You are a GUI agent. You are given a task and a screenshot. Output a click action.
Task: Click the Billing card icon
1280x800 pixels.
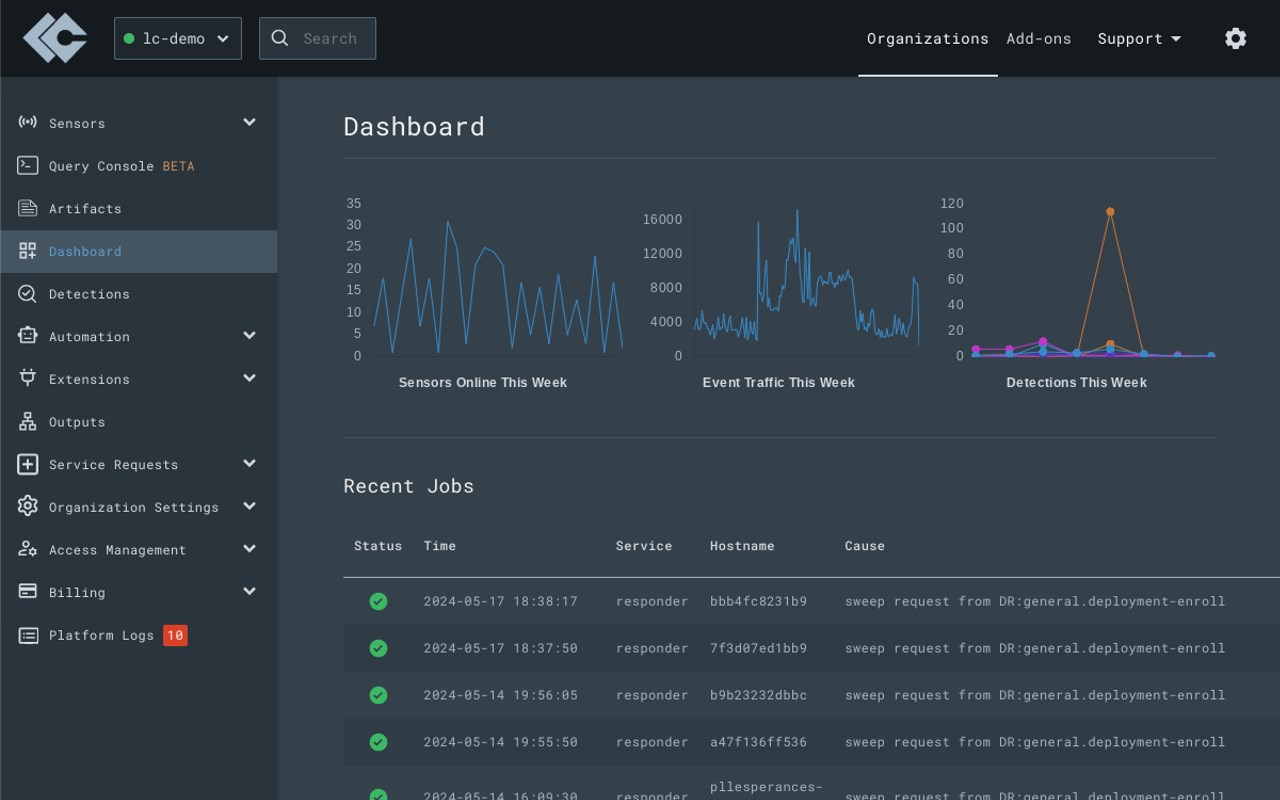pos(28,592)
